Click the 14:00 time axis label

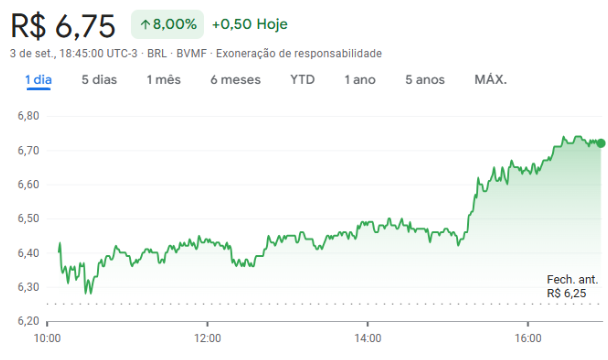pyautogui.click(x=368, y=338)
